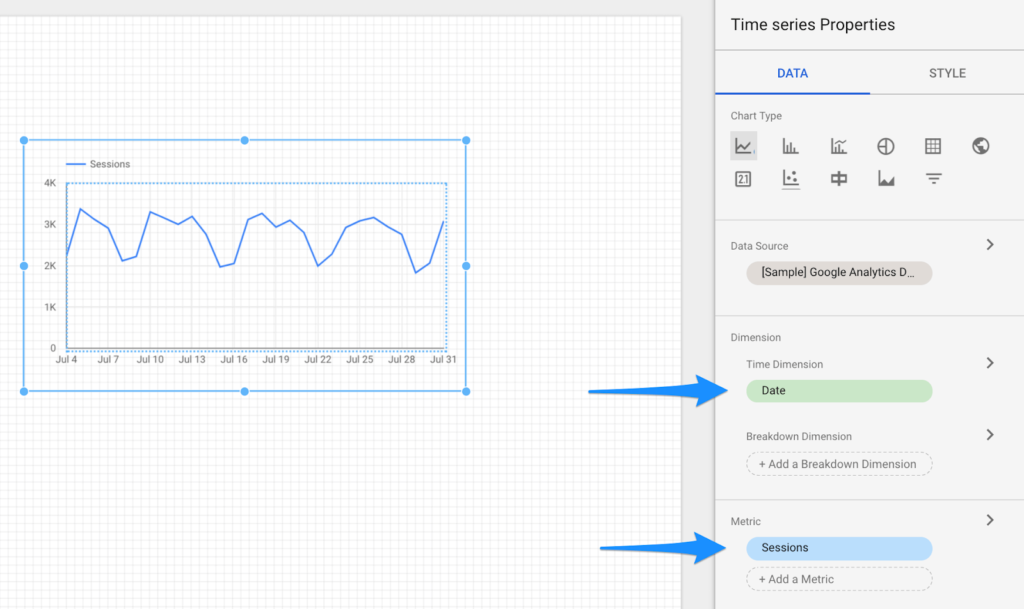Select the table chart type icon
Screen dimensions: 1024x609
click(933, 146)
